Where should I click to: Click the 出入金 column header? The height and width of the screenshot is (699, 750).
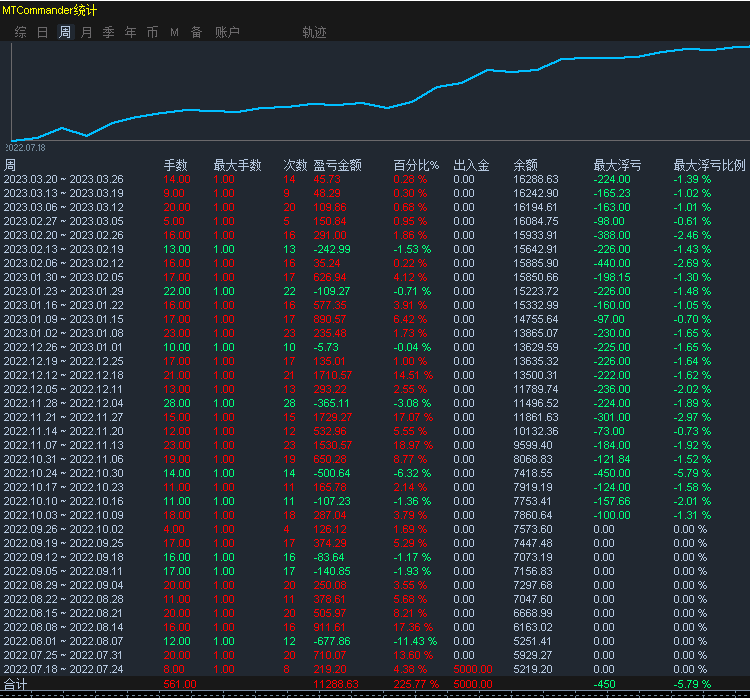pos(471,166)
